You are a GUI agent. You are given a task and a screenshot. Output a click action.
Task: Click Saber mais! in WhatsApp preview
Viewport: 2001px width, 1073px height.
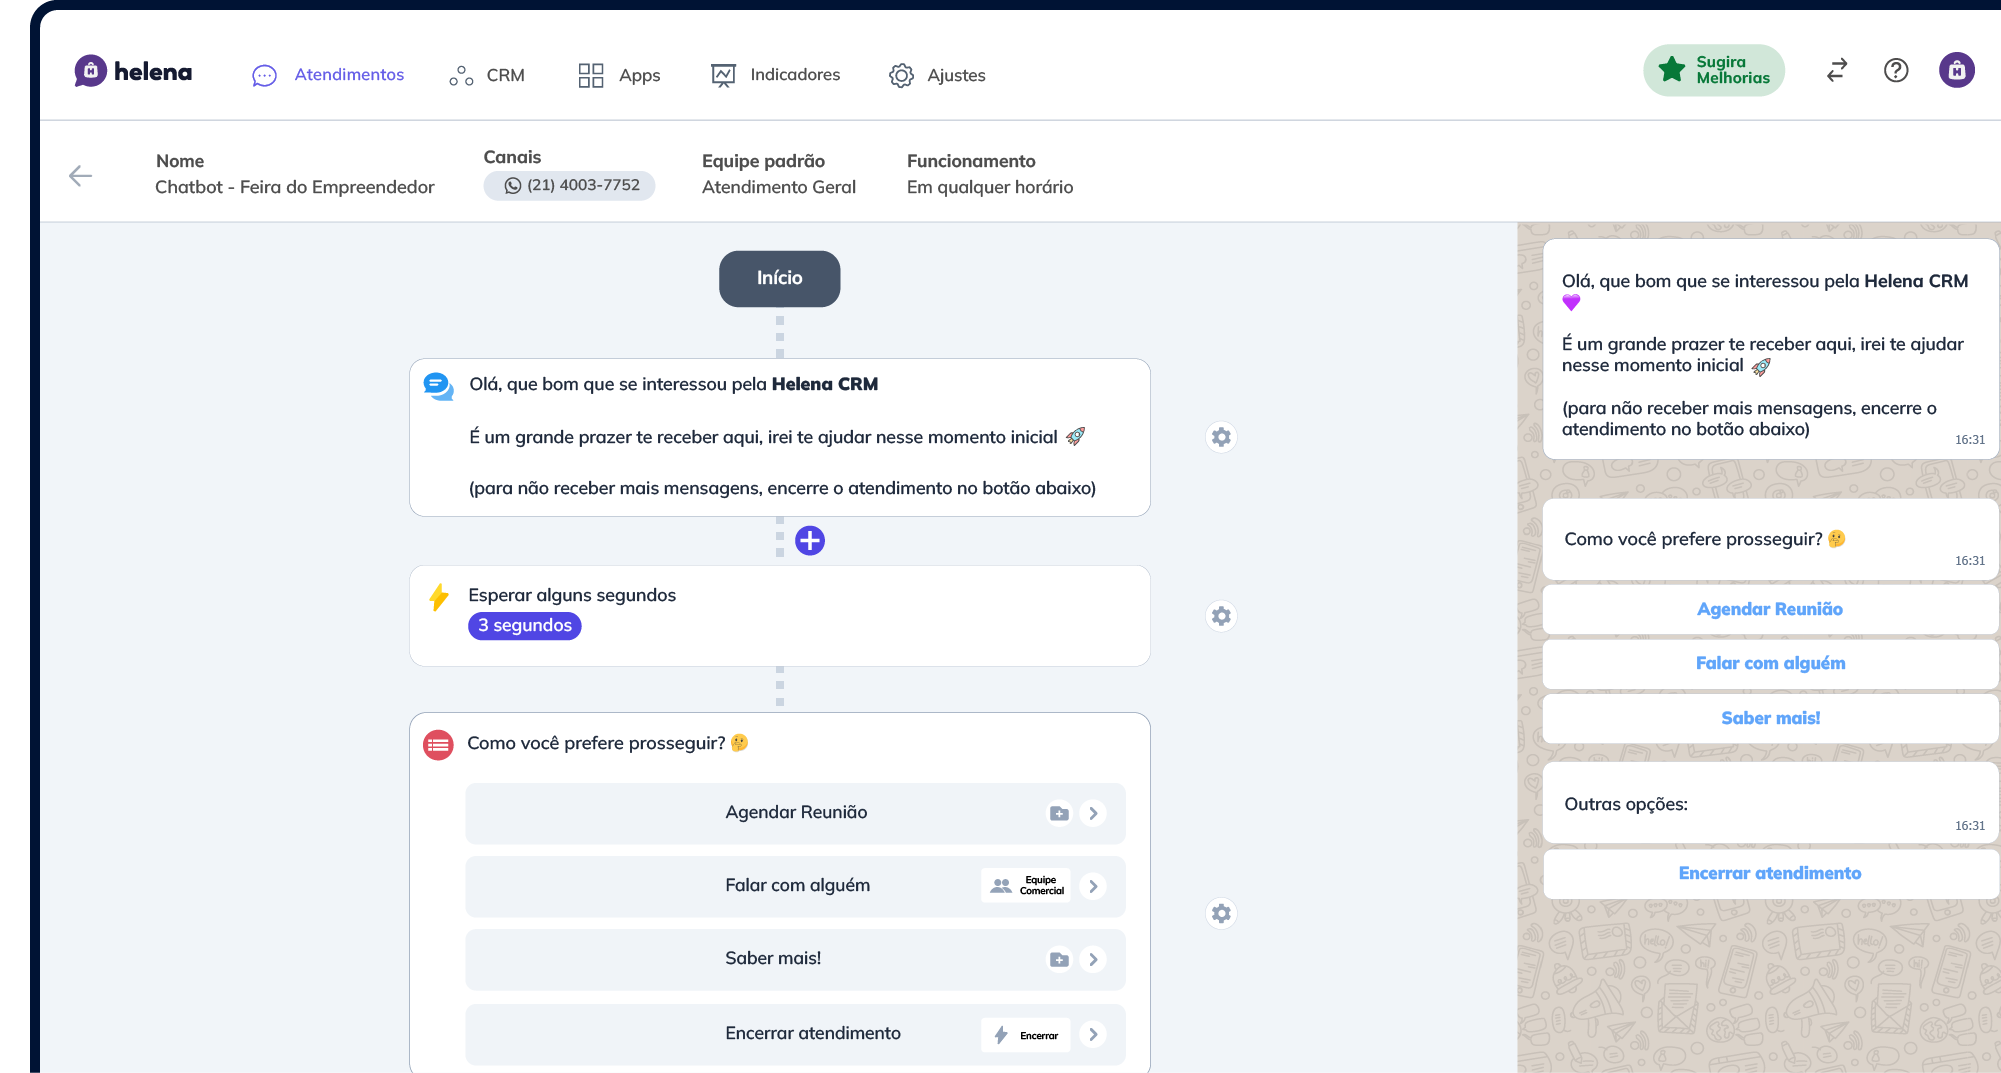coord(1770,718)
